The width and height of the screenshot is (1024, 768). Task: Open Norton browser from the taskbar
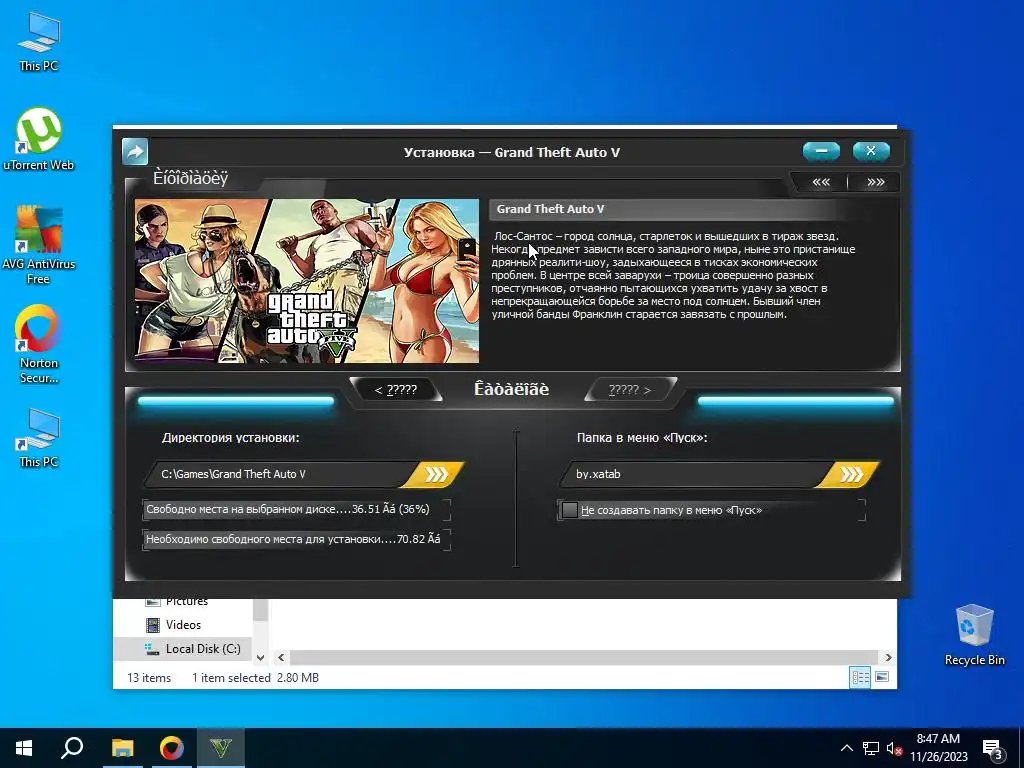(x=171, y=748)
